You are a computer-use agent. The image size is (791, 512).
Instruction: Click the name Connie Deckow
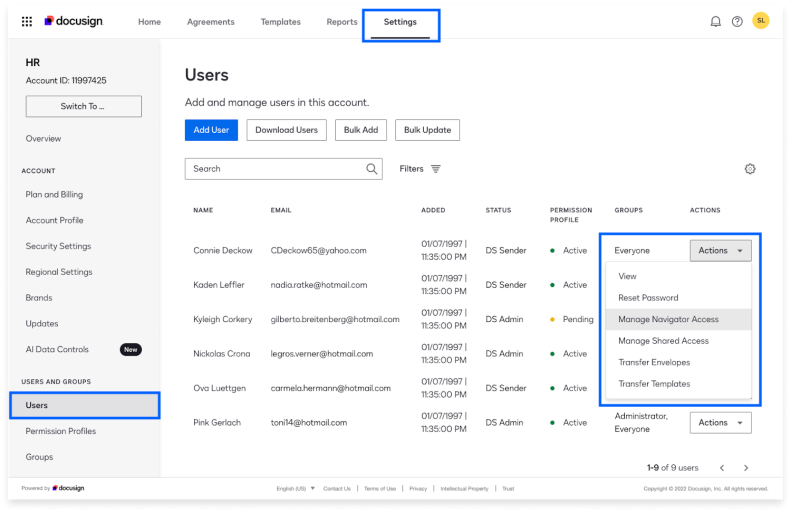pos(222,251)
